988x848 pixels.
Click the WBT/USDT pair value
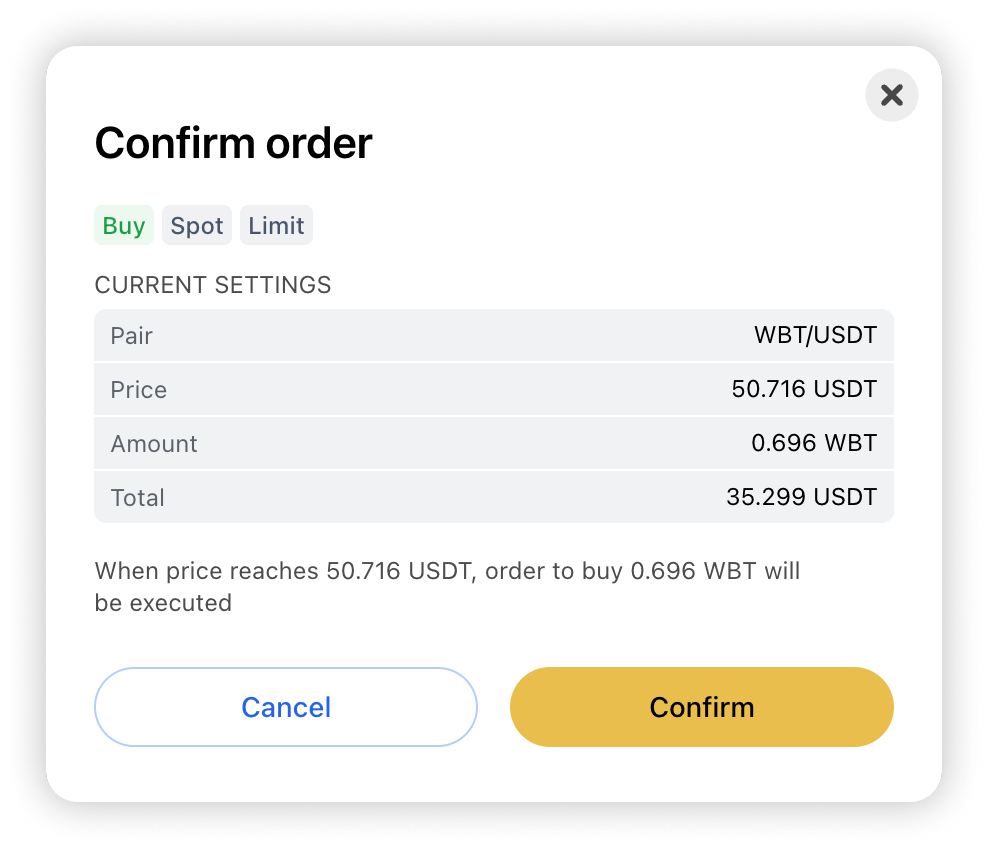coord(815,336)
